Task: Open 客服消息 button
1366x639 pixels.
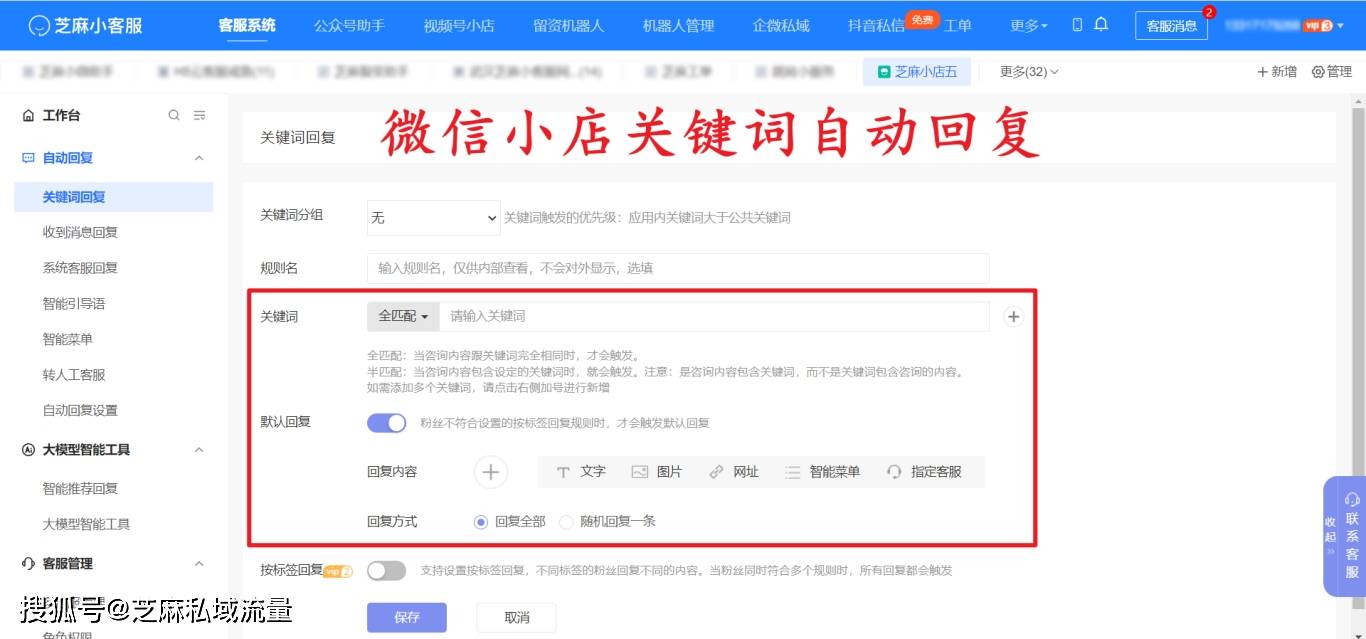Action: [x=1171, y=26]
